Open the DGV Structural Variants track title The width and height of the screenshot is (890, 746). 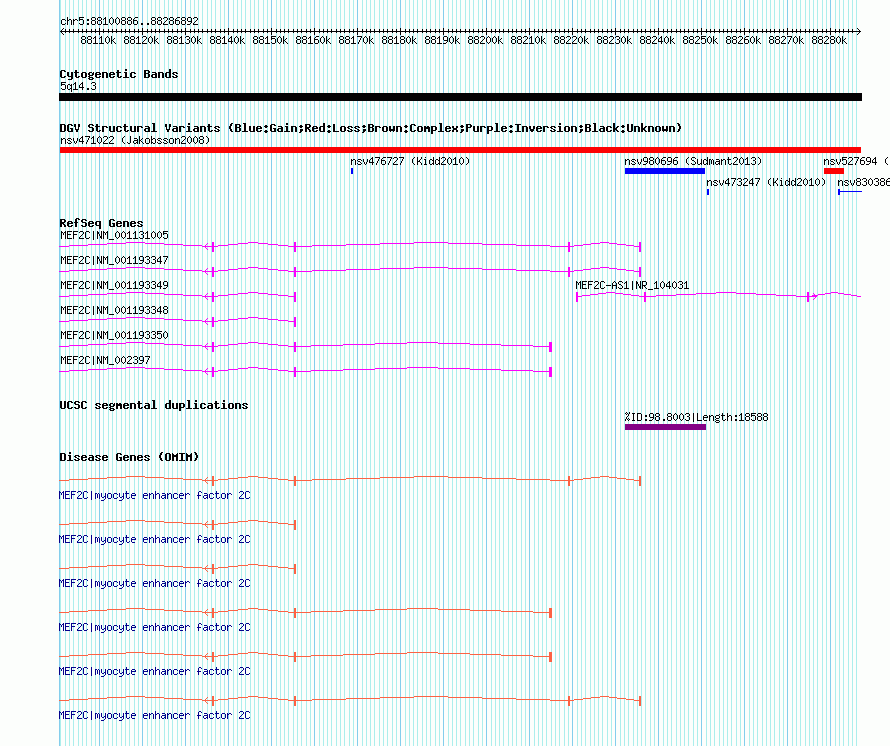(x=371, y=128)
